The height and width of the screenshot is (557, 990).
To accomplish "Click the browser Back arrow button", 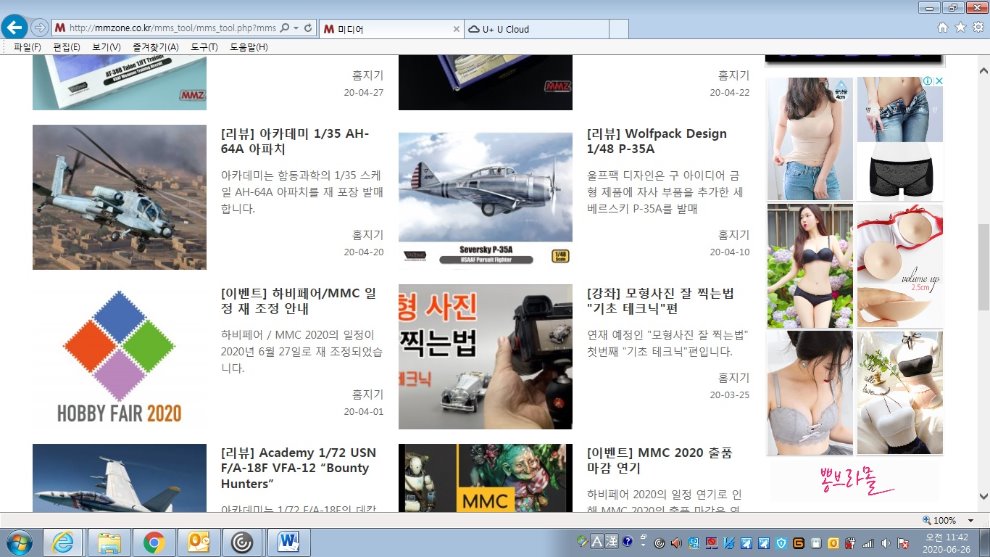I will (x=15, y=28).
